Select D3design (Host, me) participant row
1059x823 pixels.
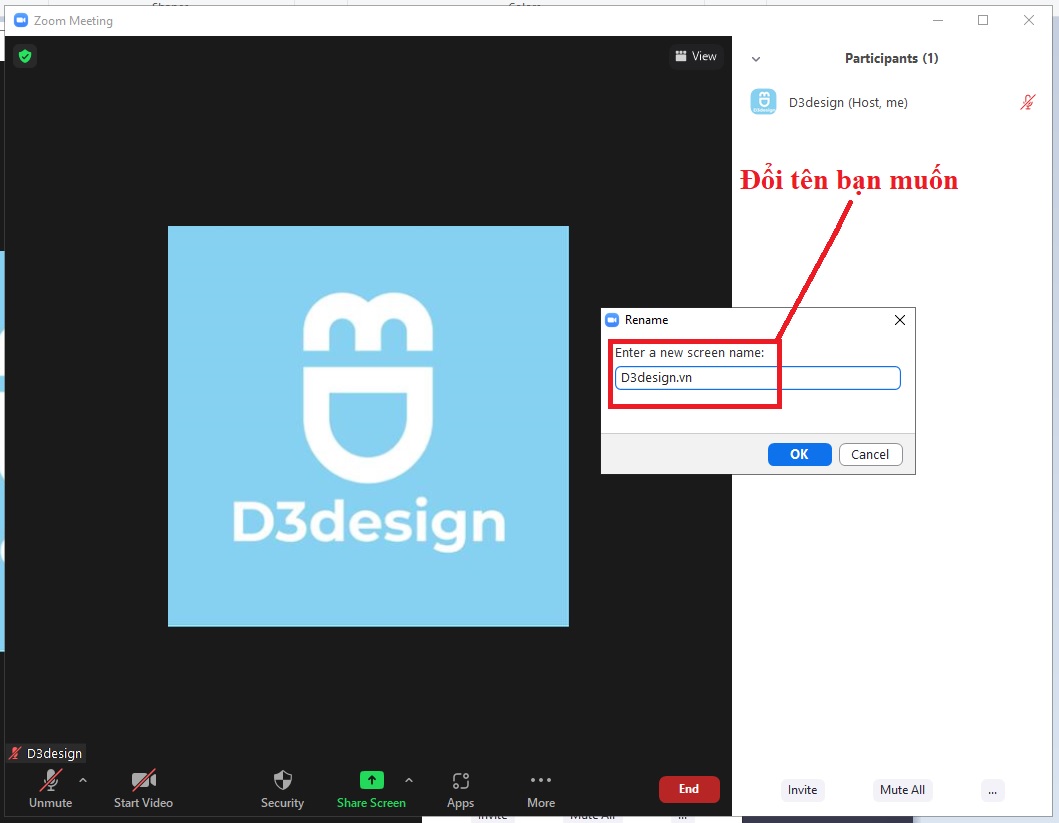pos(894,102)
